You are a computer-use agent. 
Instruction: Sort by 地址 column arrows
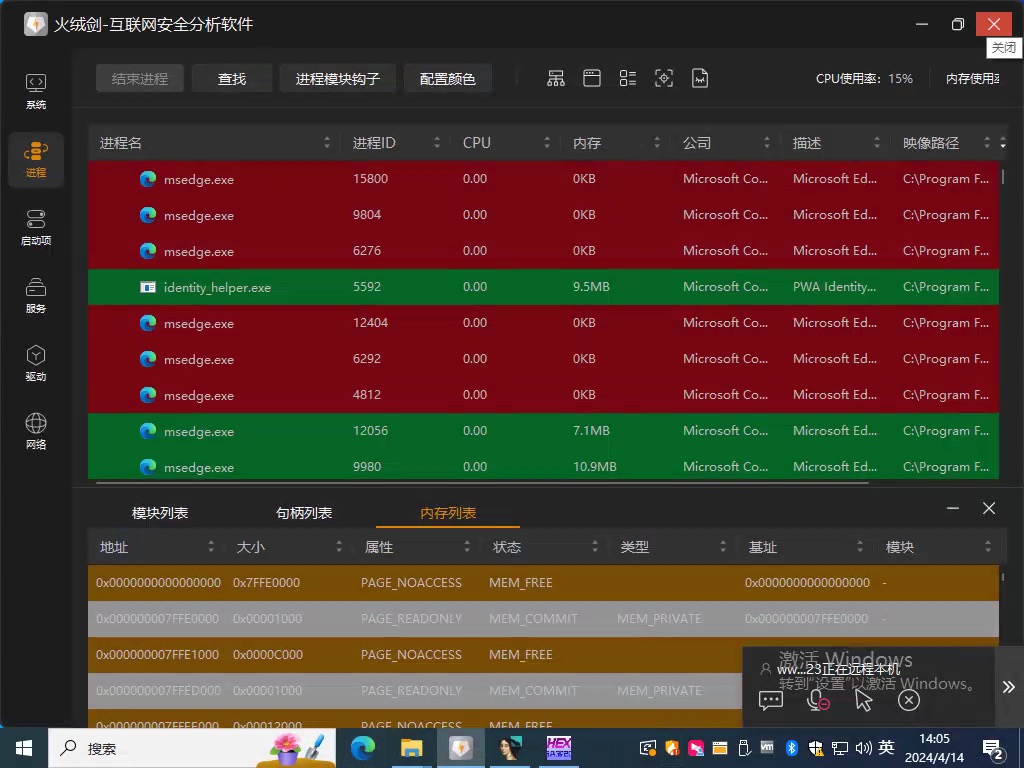211,547
